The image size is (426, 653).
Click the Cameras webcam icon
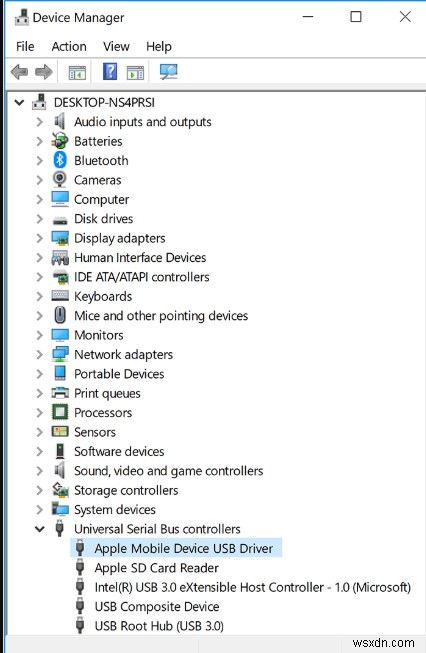click(60, 179)
